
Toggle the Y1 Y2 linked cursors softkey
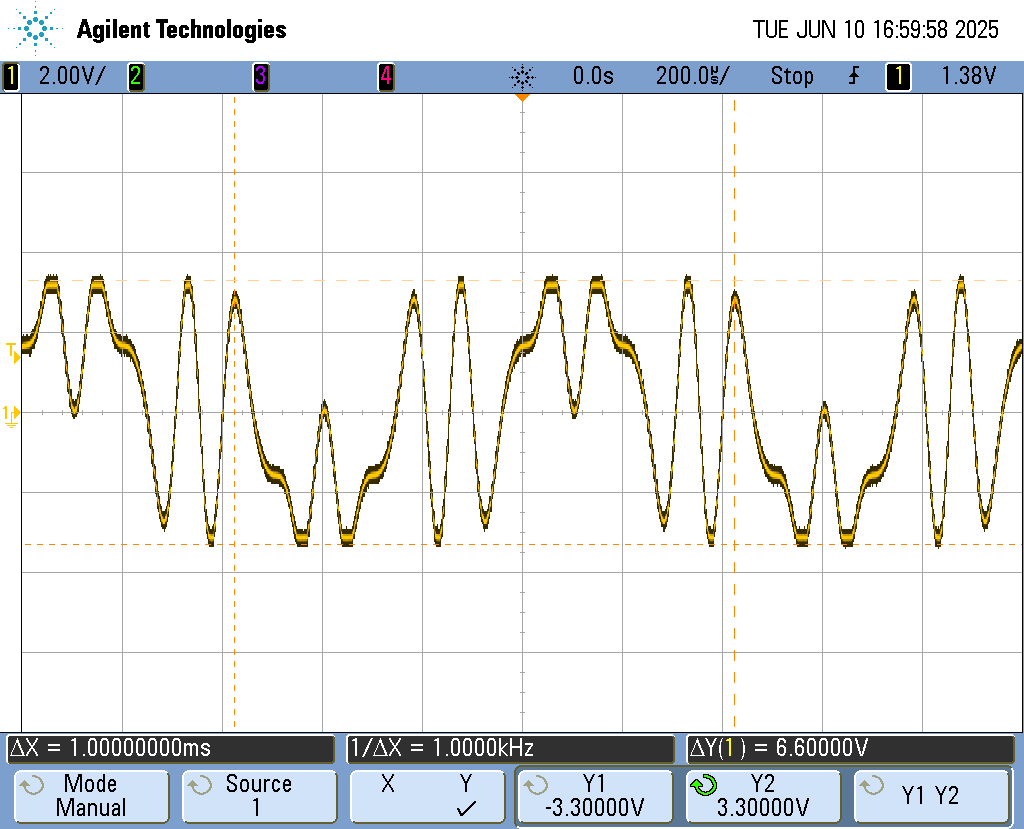(931, 796)
